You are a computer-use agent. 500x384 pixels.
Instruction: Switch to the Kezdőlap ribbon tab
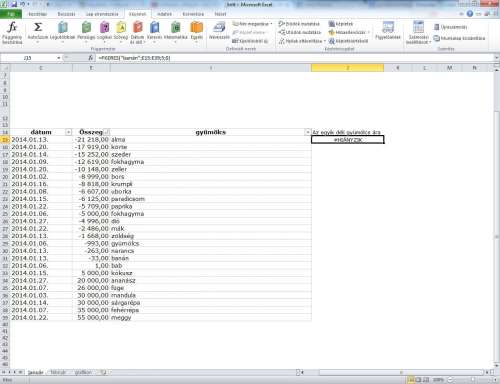[37, 14]
